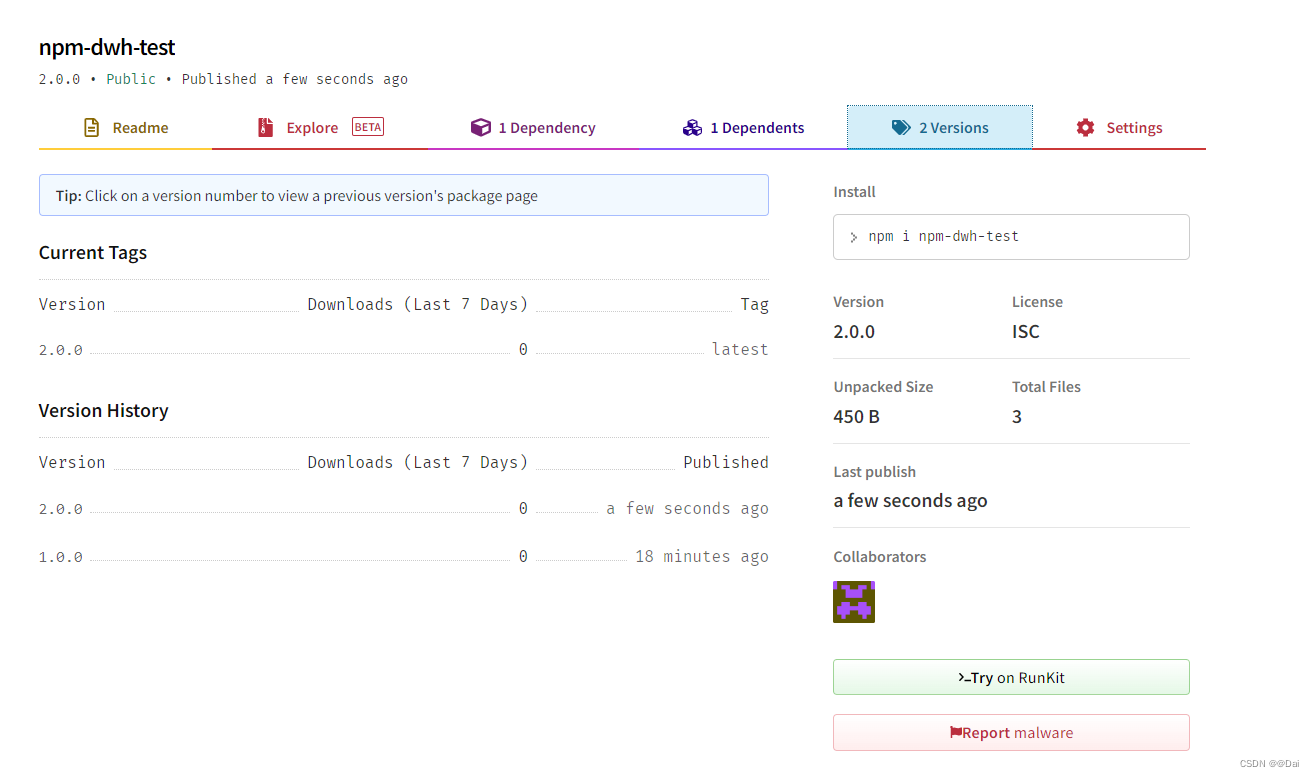1314x777 pixels.
Task: Open version 1.0.0 in Version History
Action: (x=61, y=557)
